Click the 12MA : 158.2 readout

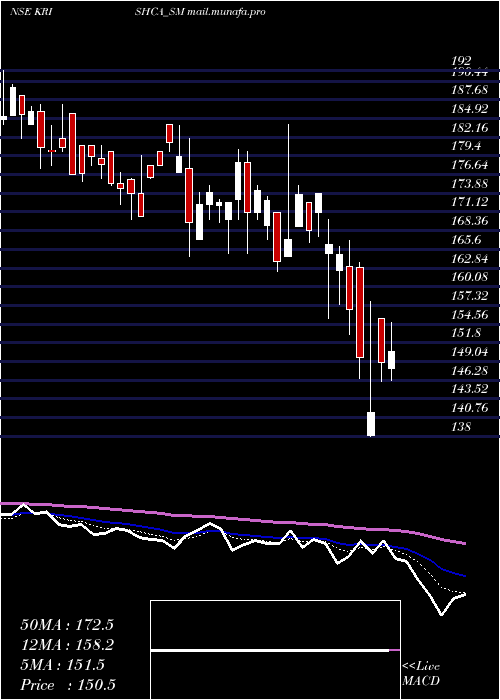tap(67, 645)
